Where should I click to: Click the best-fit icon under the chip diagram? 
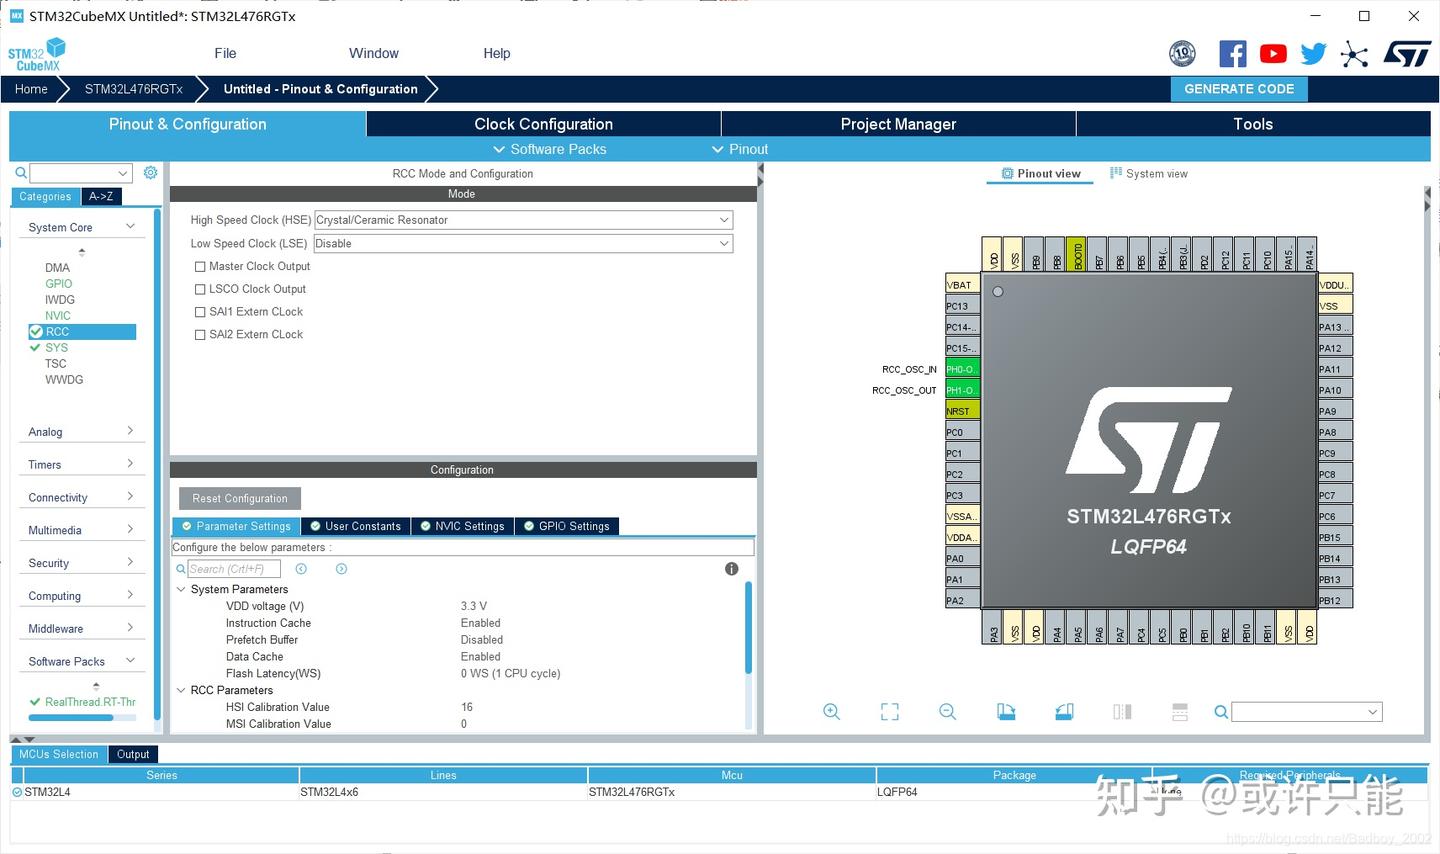889,711
